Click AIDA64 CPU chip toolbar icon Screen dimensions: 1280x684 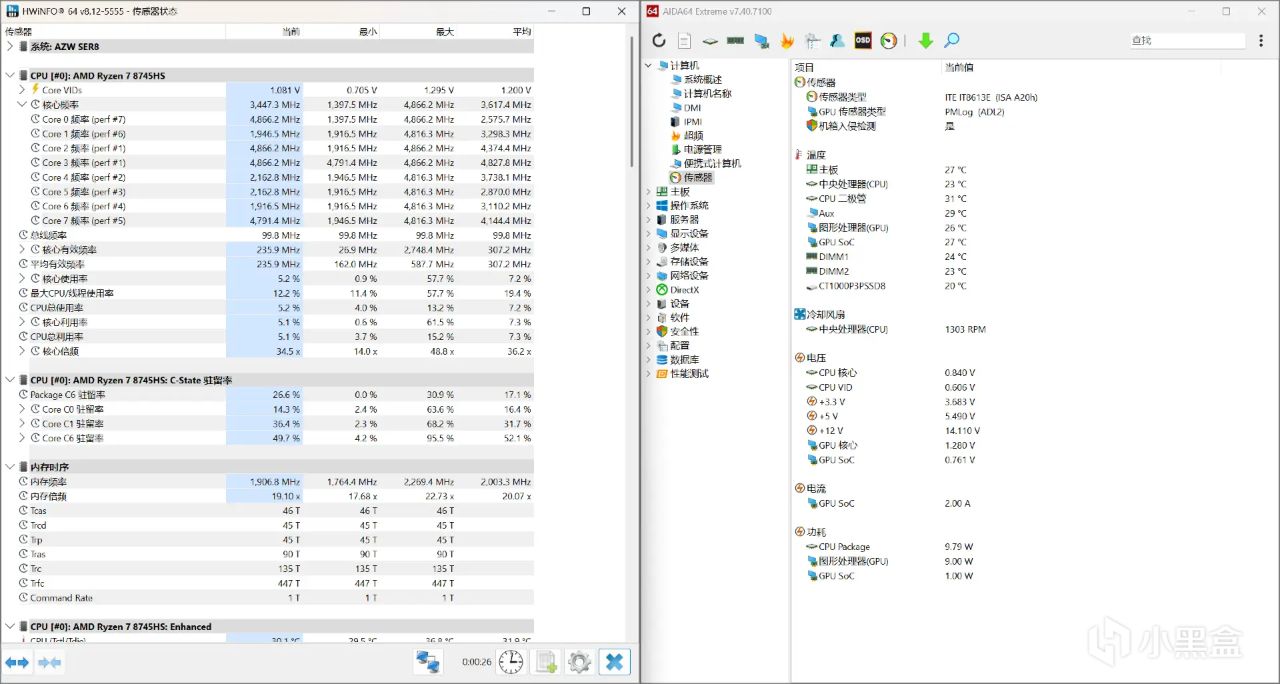click(x=710, y=40)
